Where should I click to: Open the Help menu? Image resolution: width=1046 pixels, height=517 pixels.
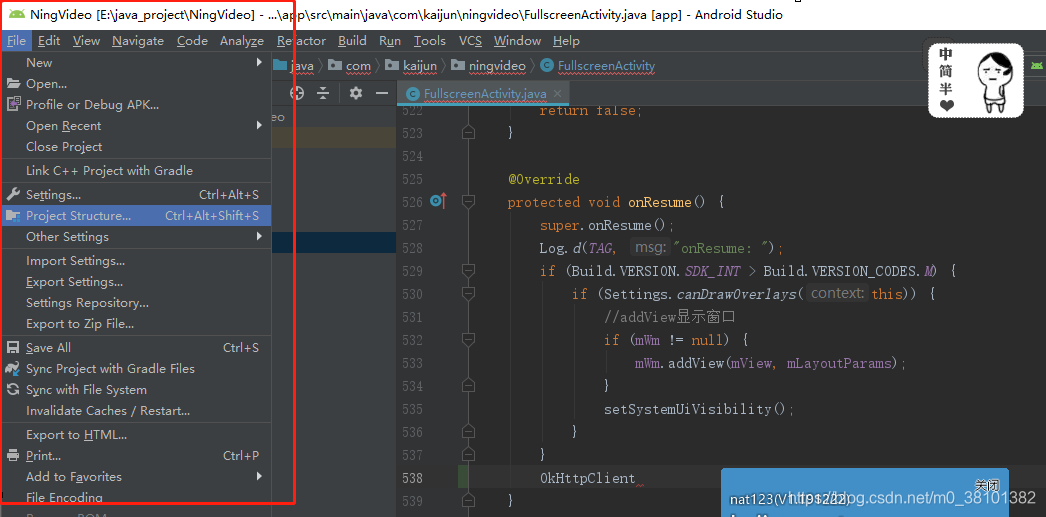(x=566, y=41)
